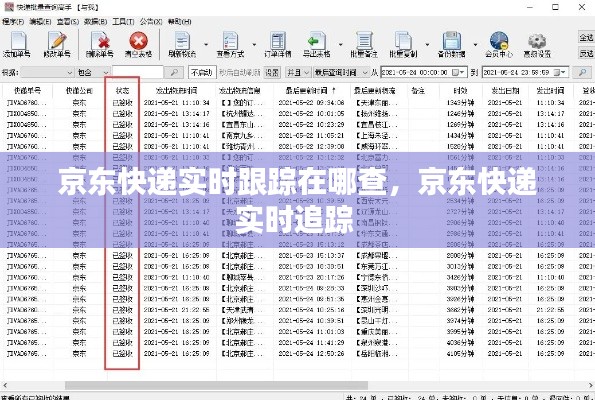This screenshot has height=400, width=595.
Task: Open the 工具(T) menu
Action: point(123,22)
